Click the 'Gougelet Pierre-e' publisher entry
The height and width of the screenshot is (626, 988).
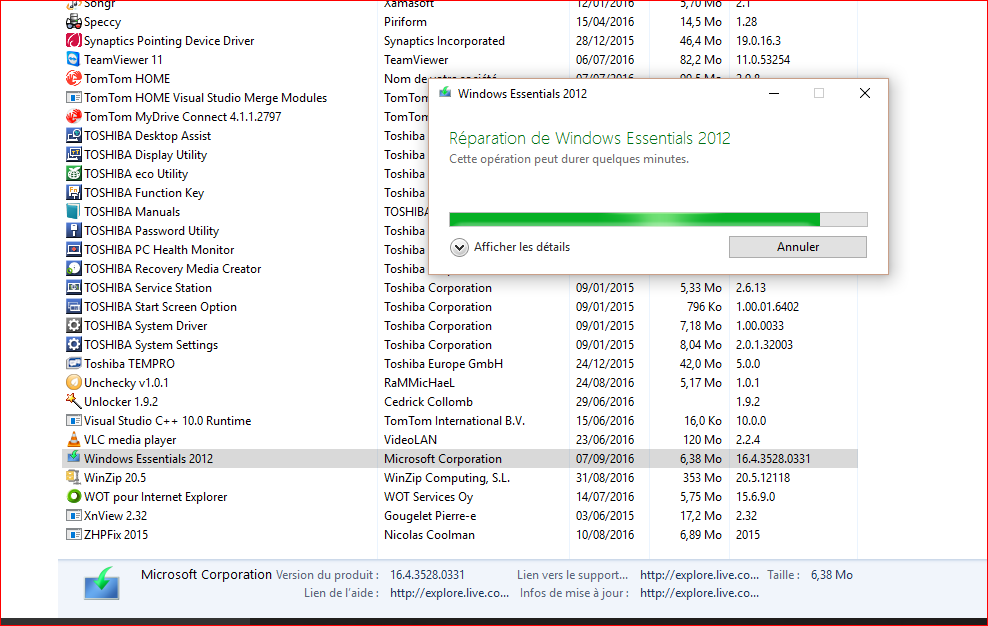click(430, 516)
